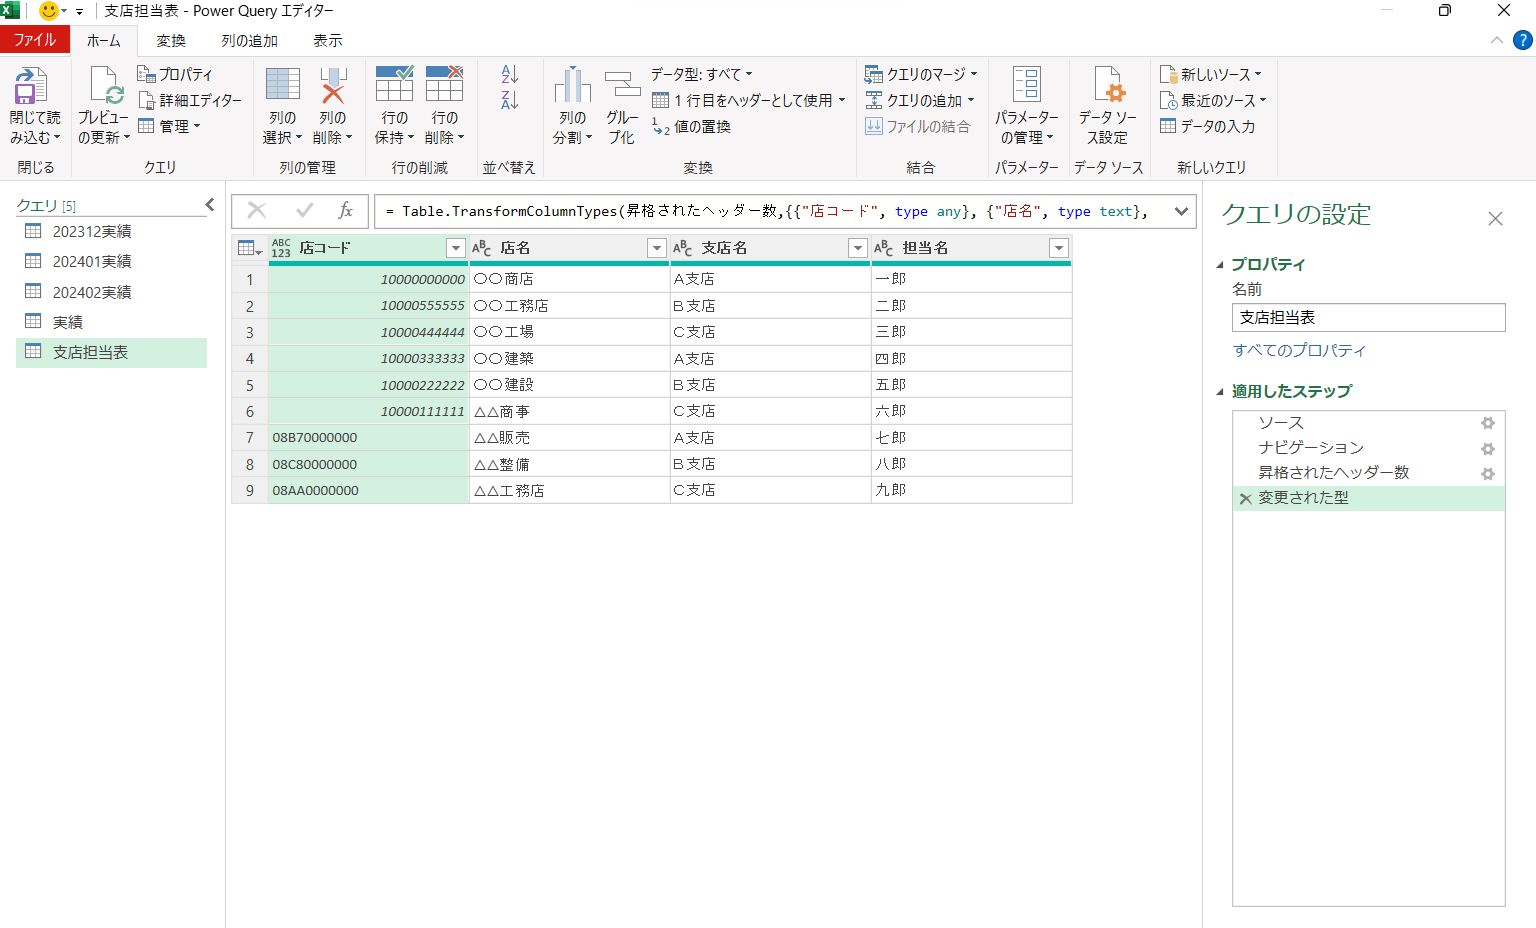Click the fx add step icon
The image size is (1536, 928).
pyautogui.click(x=346, y=210)
